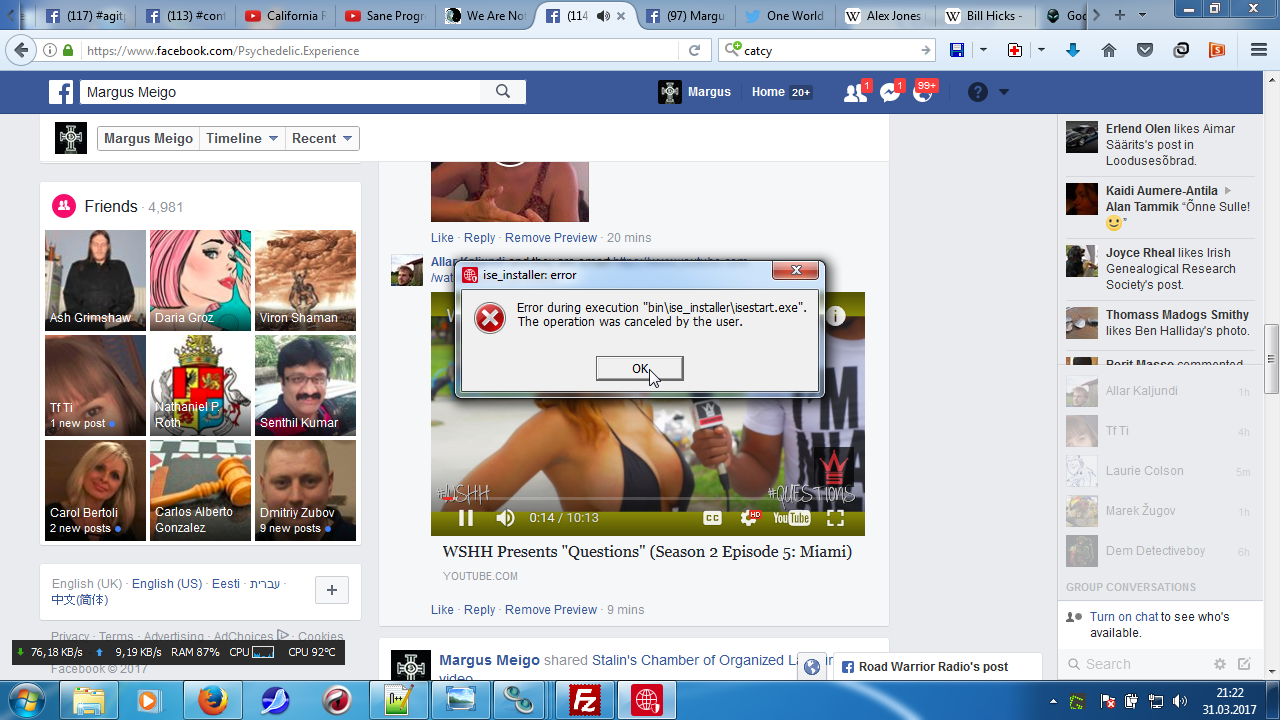The image size is (1280, 720).
Task: Open Windows Explorer from the taskbar
Action: (x=88, y=700)
